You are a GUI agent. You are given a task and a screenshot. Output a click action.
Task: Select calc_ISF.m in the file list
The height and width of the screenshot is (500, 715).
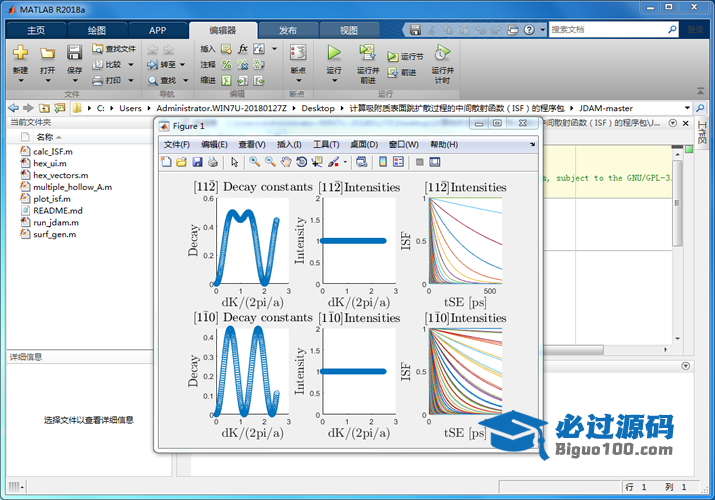tap(52, 151)
